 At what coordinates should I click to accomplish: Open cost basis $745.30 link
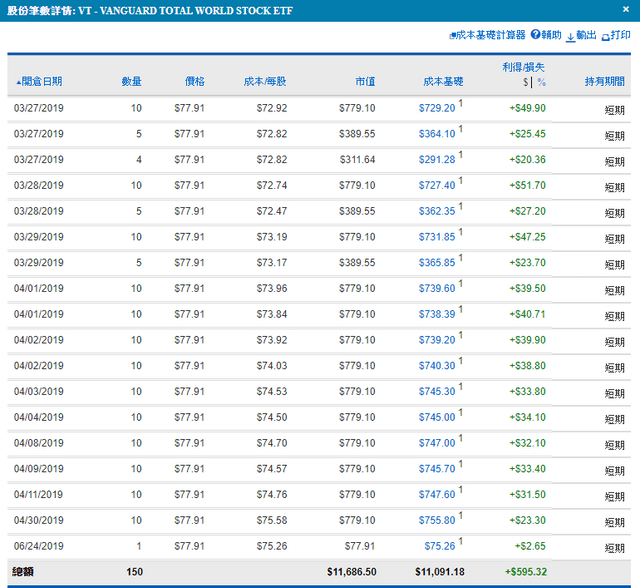[x=437, y=391]
